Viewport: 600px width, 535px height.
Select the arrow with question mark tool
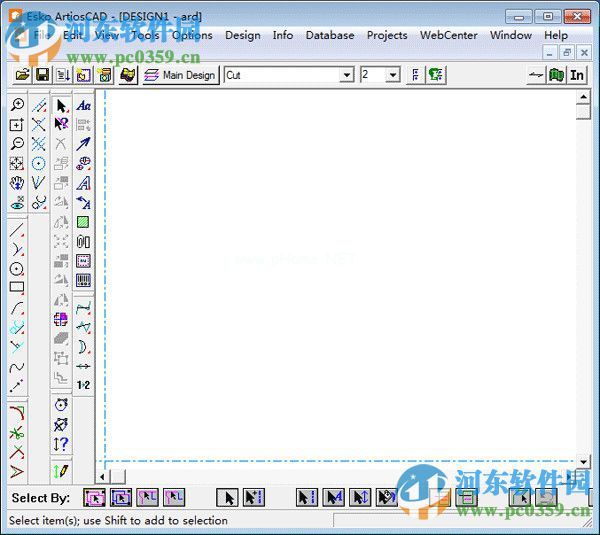pos(61,124)
